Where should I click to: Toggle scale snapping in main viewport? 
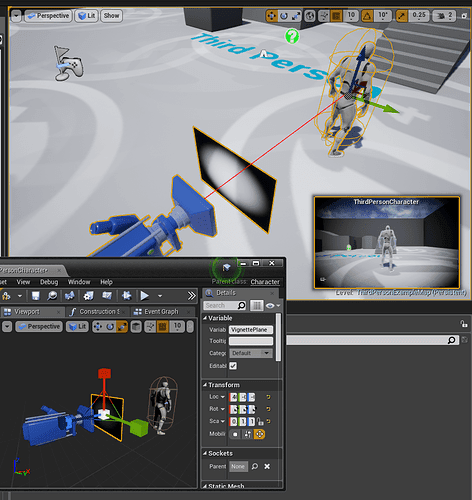pos(401,16)
